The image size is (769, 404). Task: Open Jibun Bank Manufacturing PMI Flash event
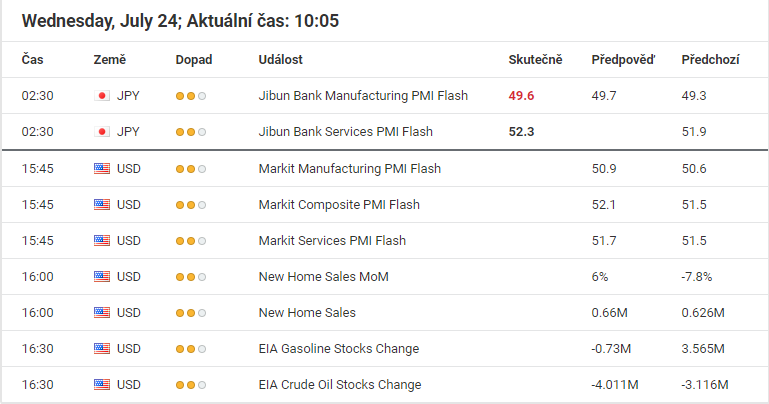click(x=363, y=96)
